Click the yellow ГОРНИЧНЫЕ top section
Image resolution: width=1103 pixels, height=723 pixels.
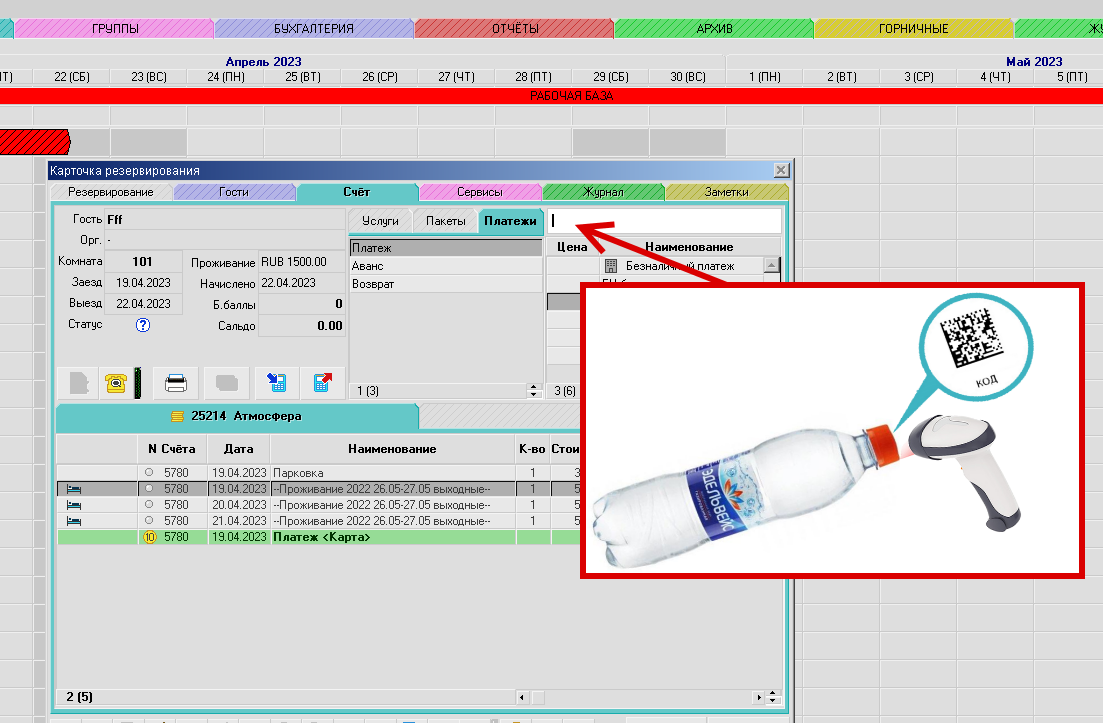pos(913,29)
